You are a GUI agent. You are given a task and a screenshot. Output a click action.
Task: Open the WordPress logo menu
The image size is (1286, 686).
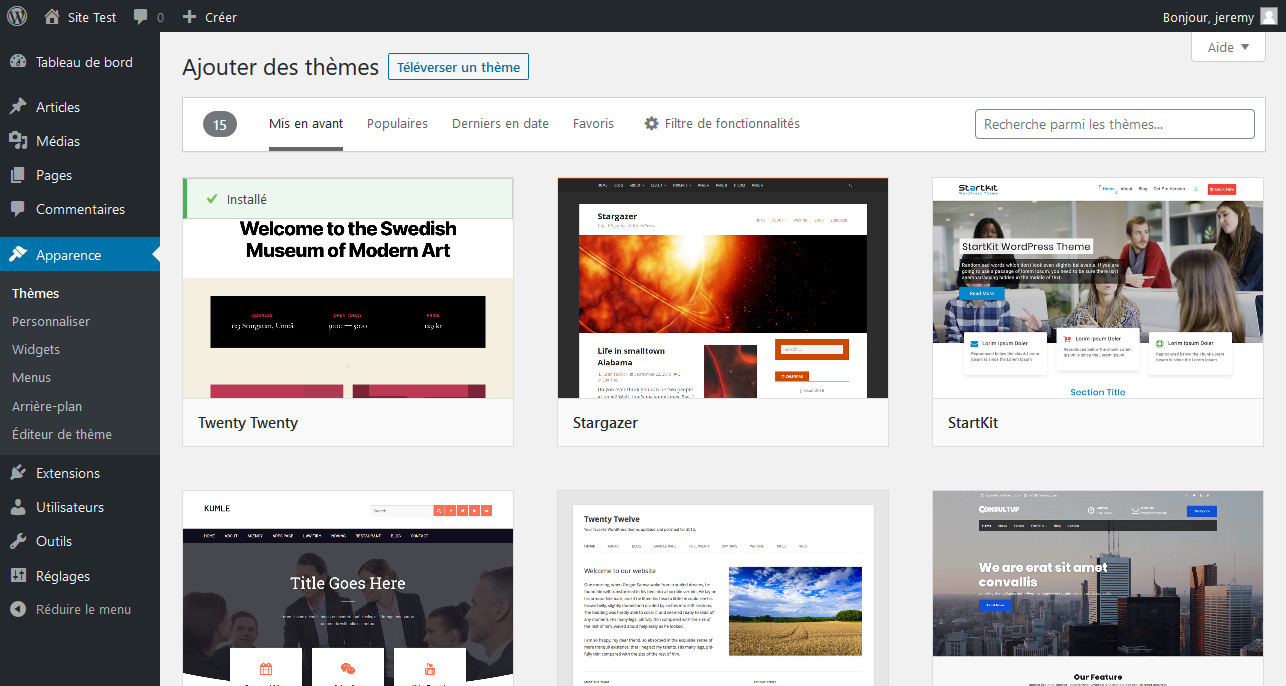[17, 17]
